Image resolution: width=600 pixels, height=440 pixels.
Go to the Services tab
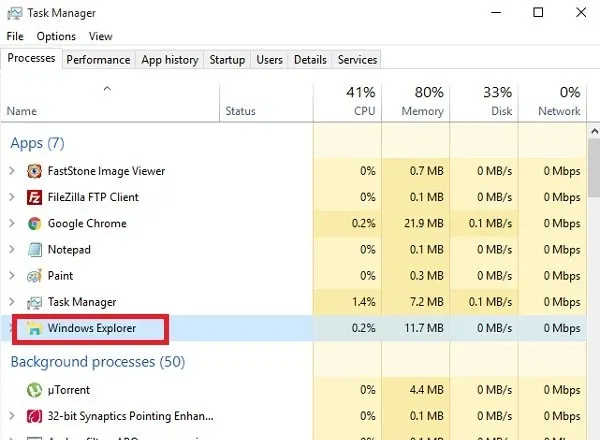(357, 60)
